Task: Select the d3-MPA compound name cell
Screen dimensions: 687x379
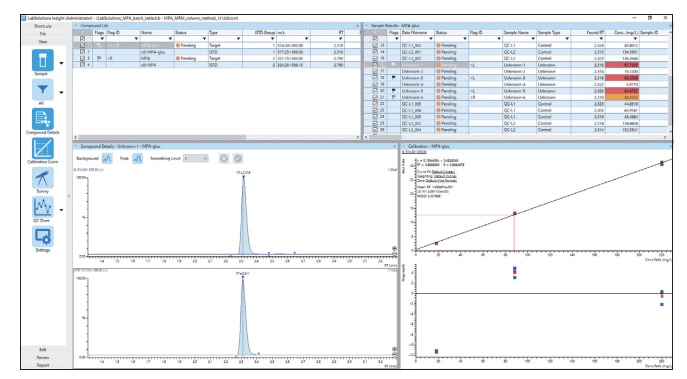Action: pyautogui.click(x=157, y=65)
